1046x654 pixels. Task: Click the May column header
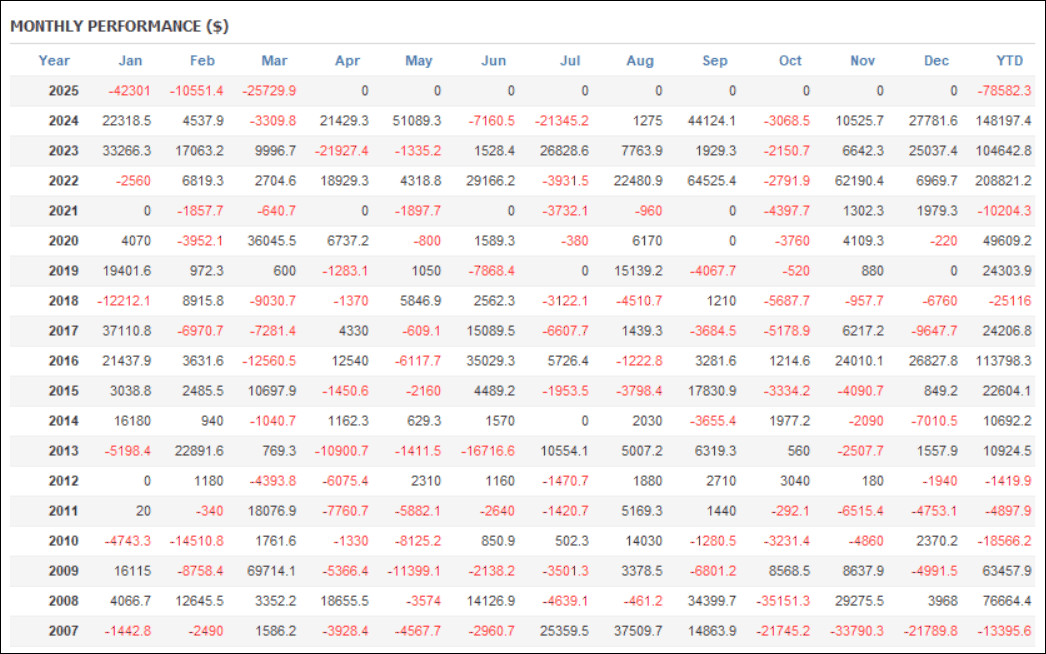pos(419,61)
